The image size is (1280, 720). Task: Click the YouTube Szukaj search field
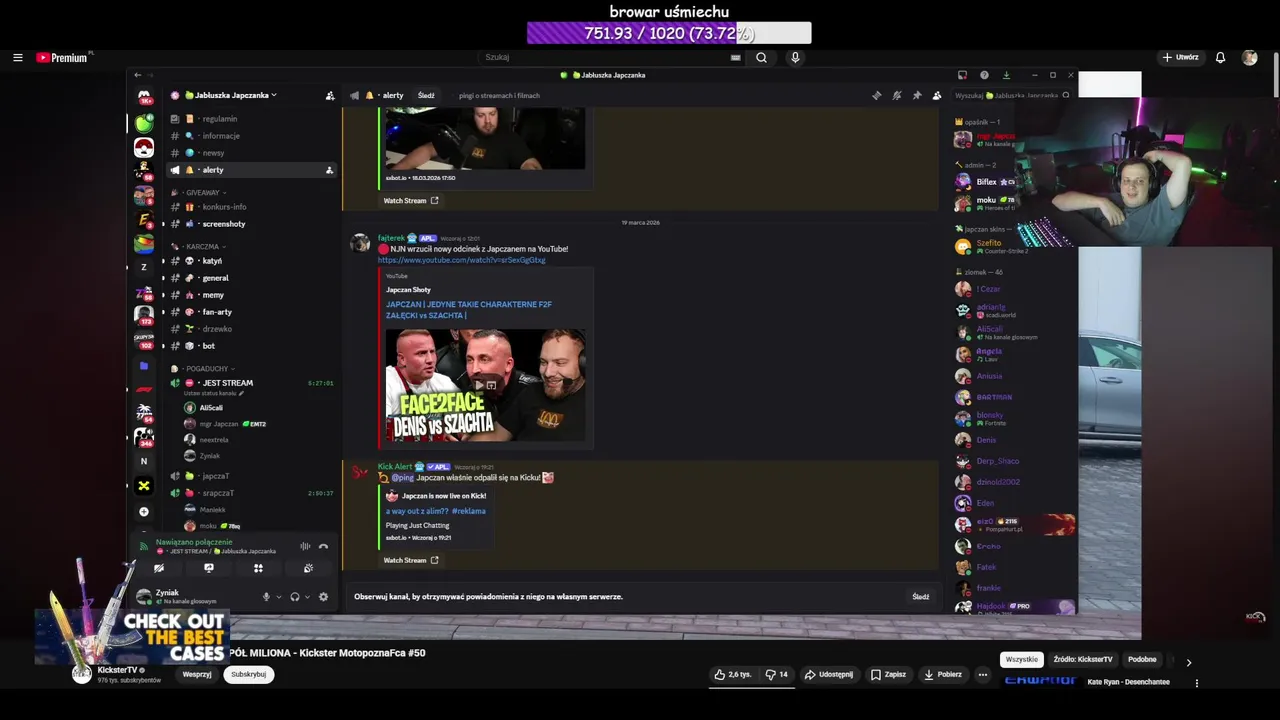click(610, 57)
